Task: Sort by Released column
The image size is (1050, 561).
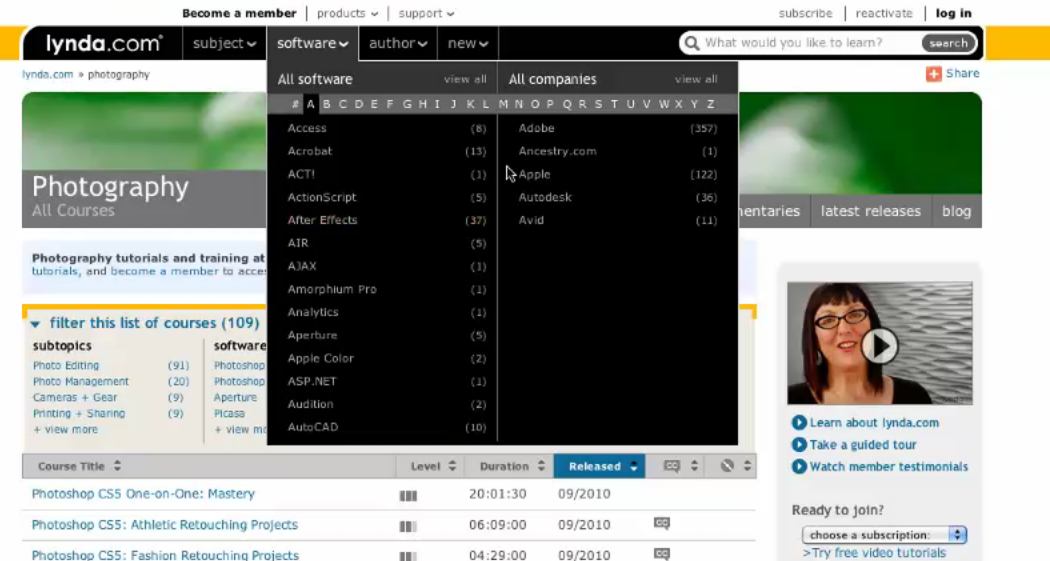Action: point(599,466)
